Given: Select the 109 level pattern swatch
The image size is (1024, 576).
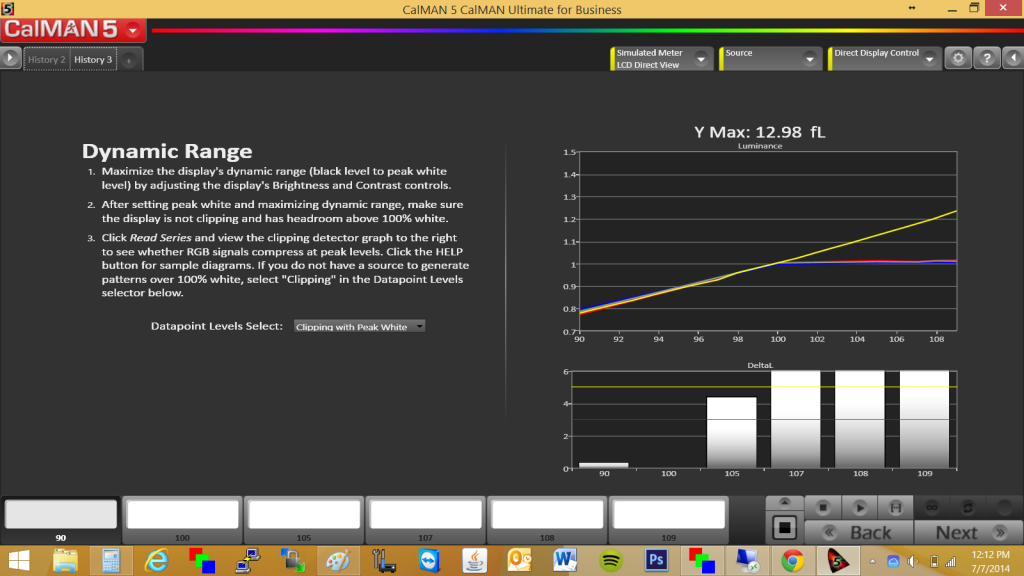Looking at the screenshot, I should click(669, 514).
